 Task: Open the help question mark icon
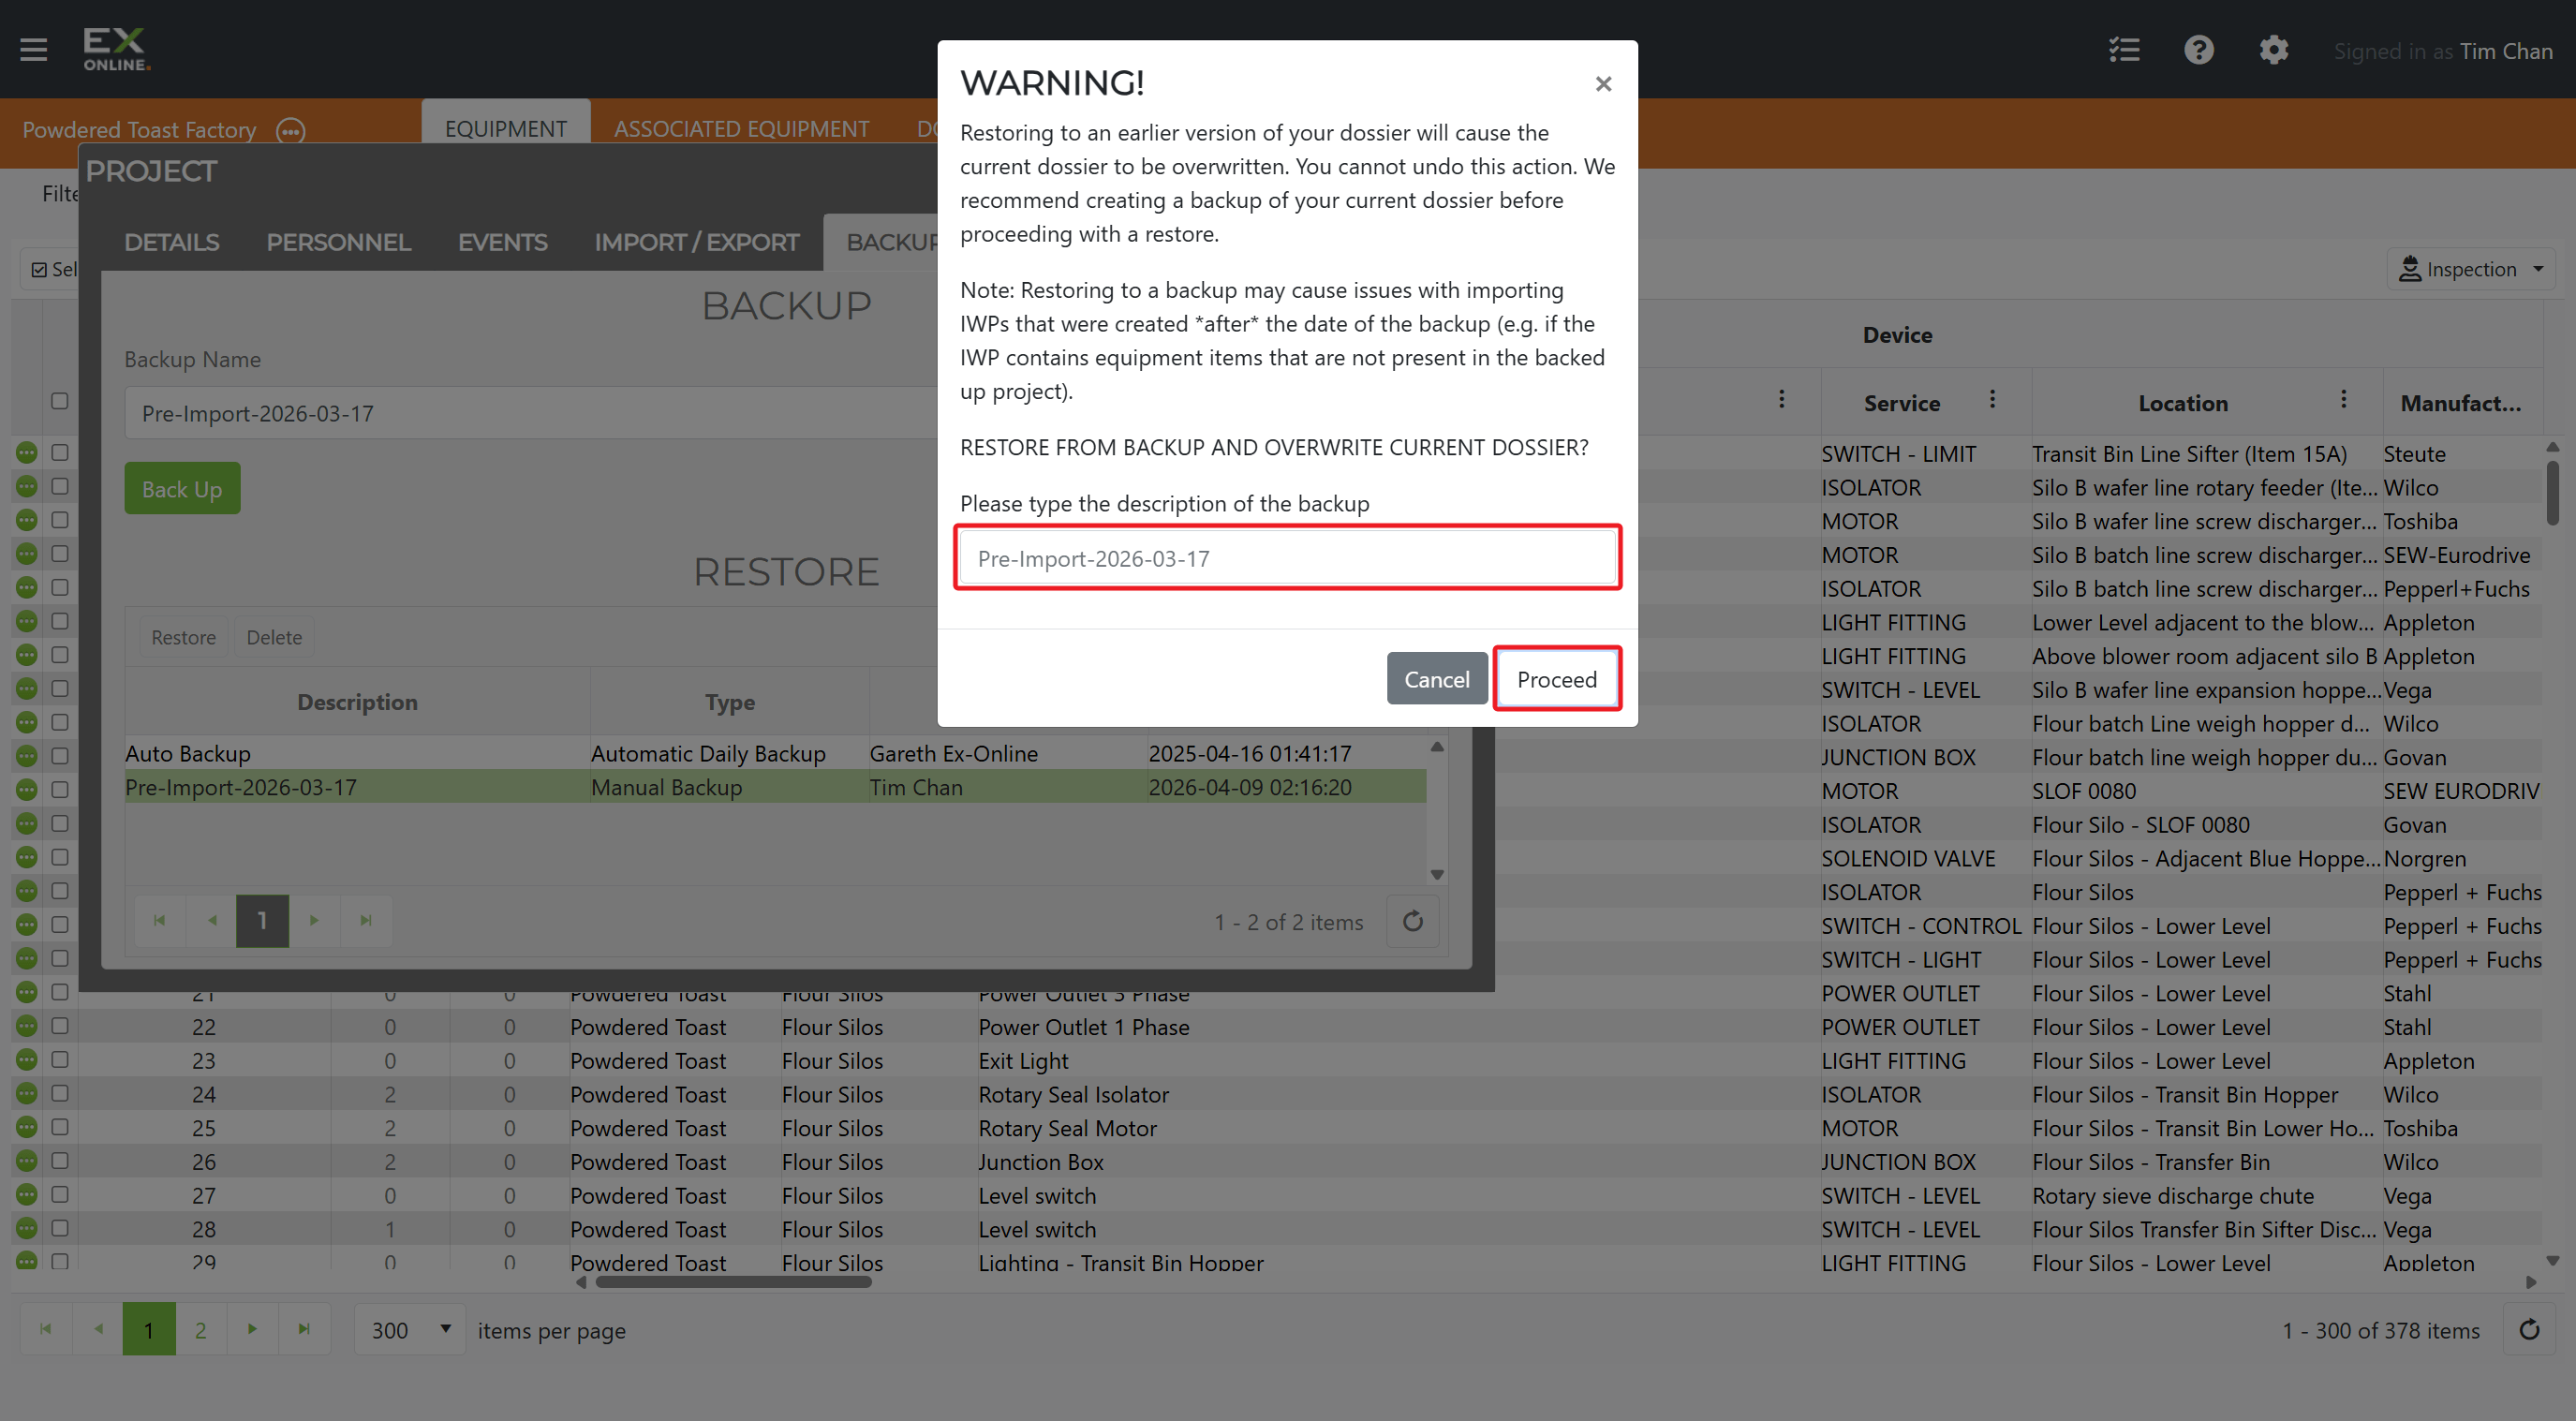click(x=2199, y=50)
